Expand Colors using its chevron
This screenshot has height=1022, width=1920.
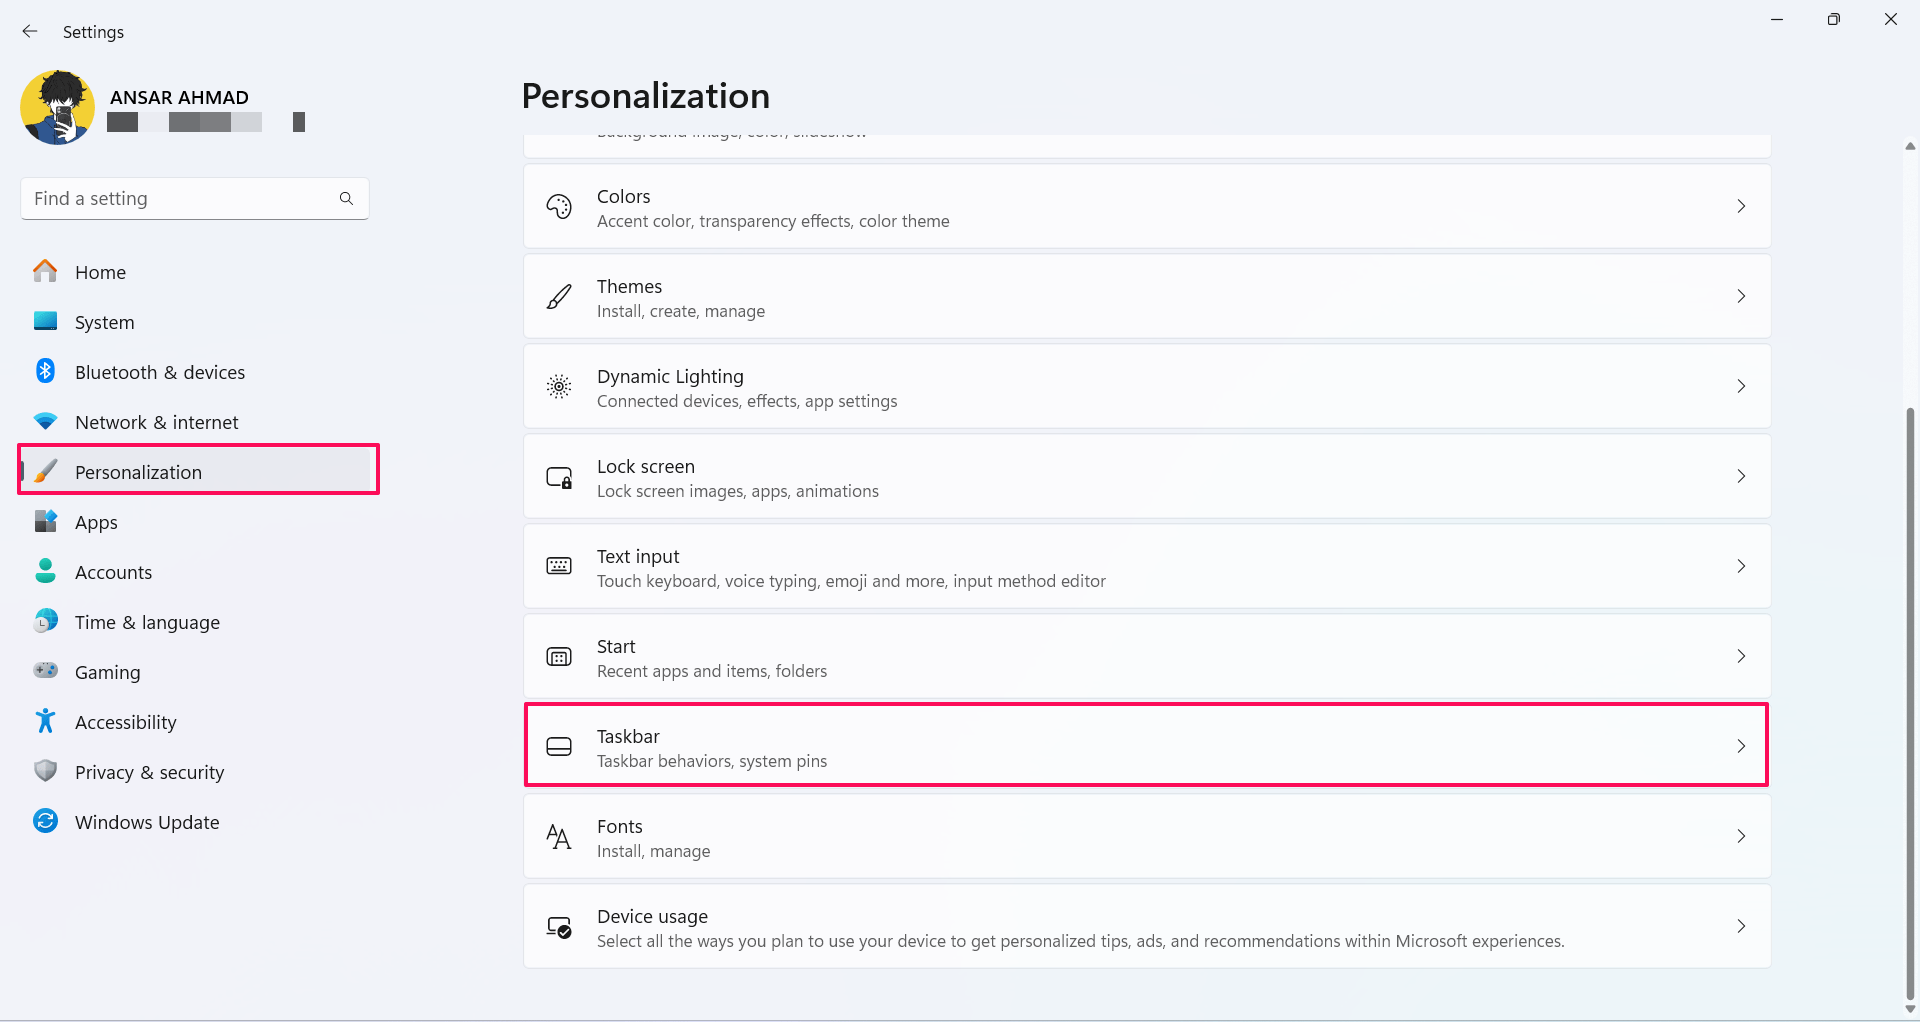[x=1741, y=206]
